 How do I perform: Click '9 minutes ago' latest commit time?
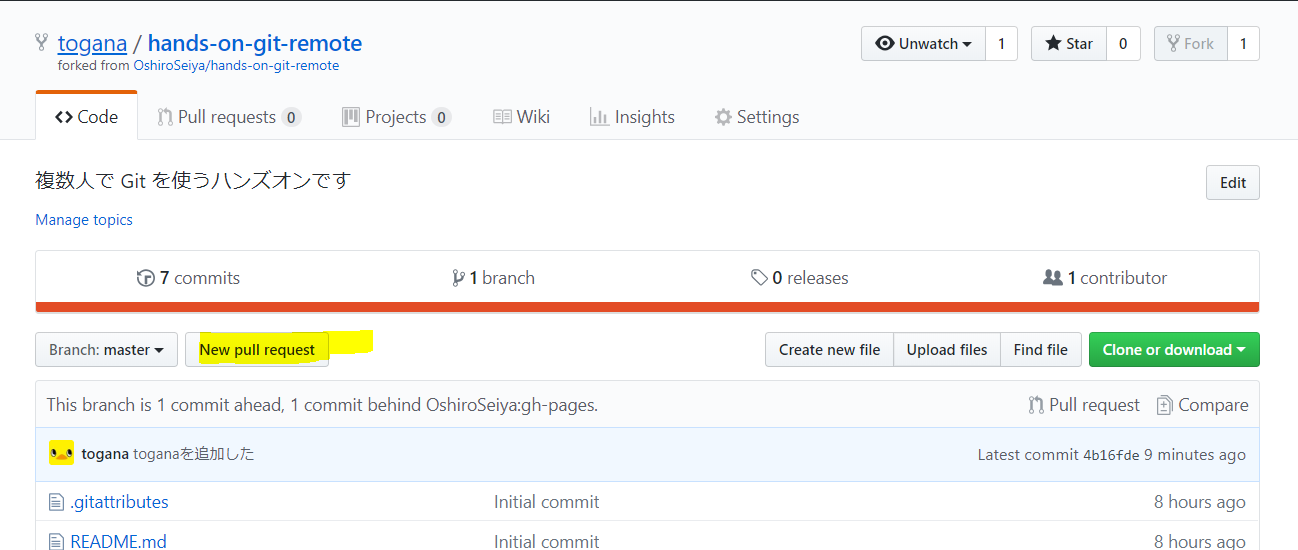[x=1195, y=455]
